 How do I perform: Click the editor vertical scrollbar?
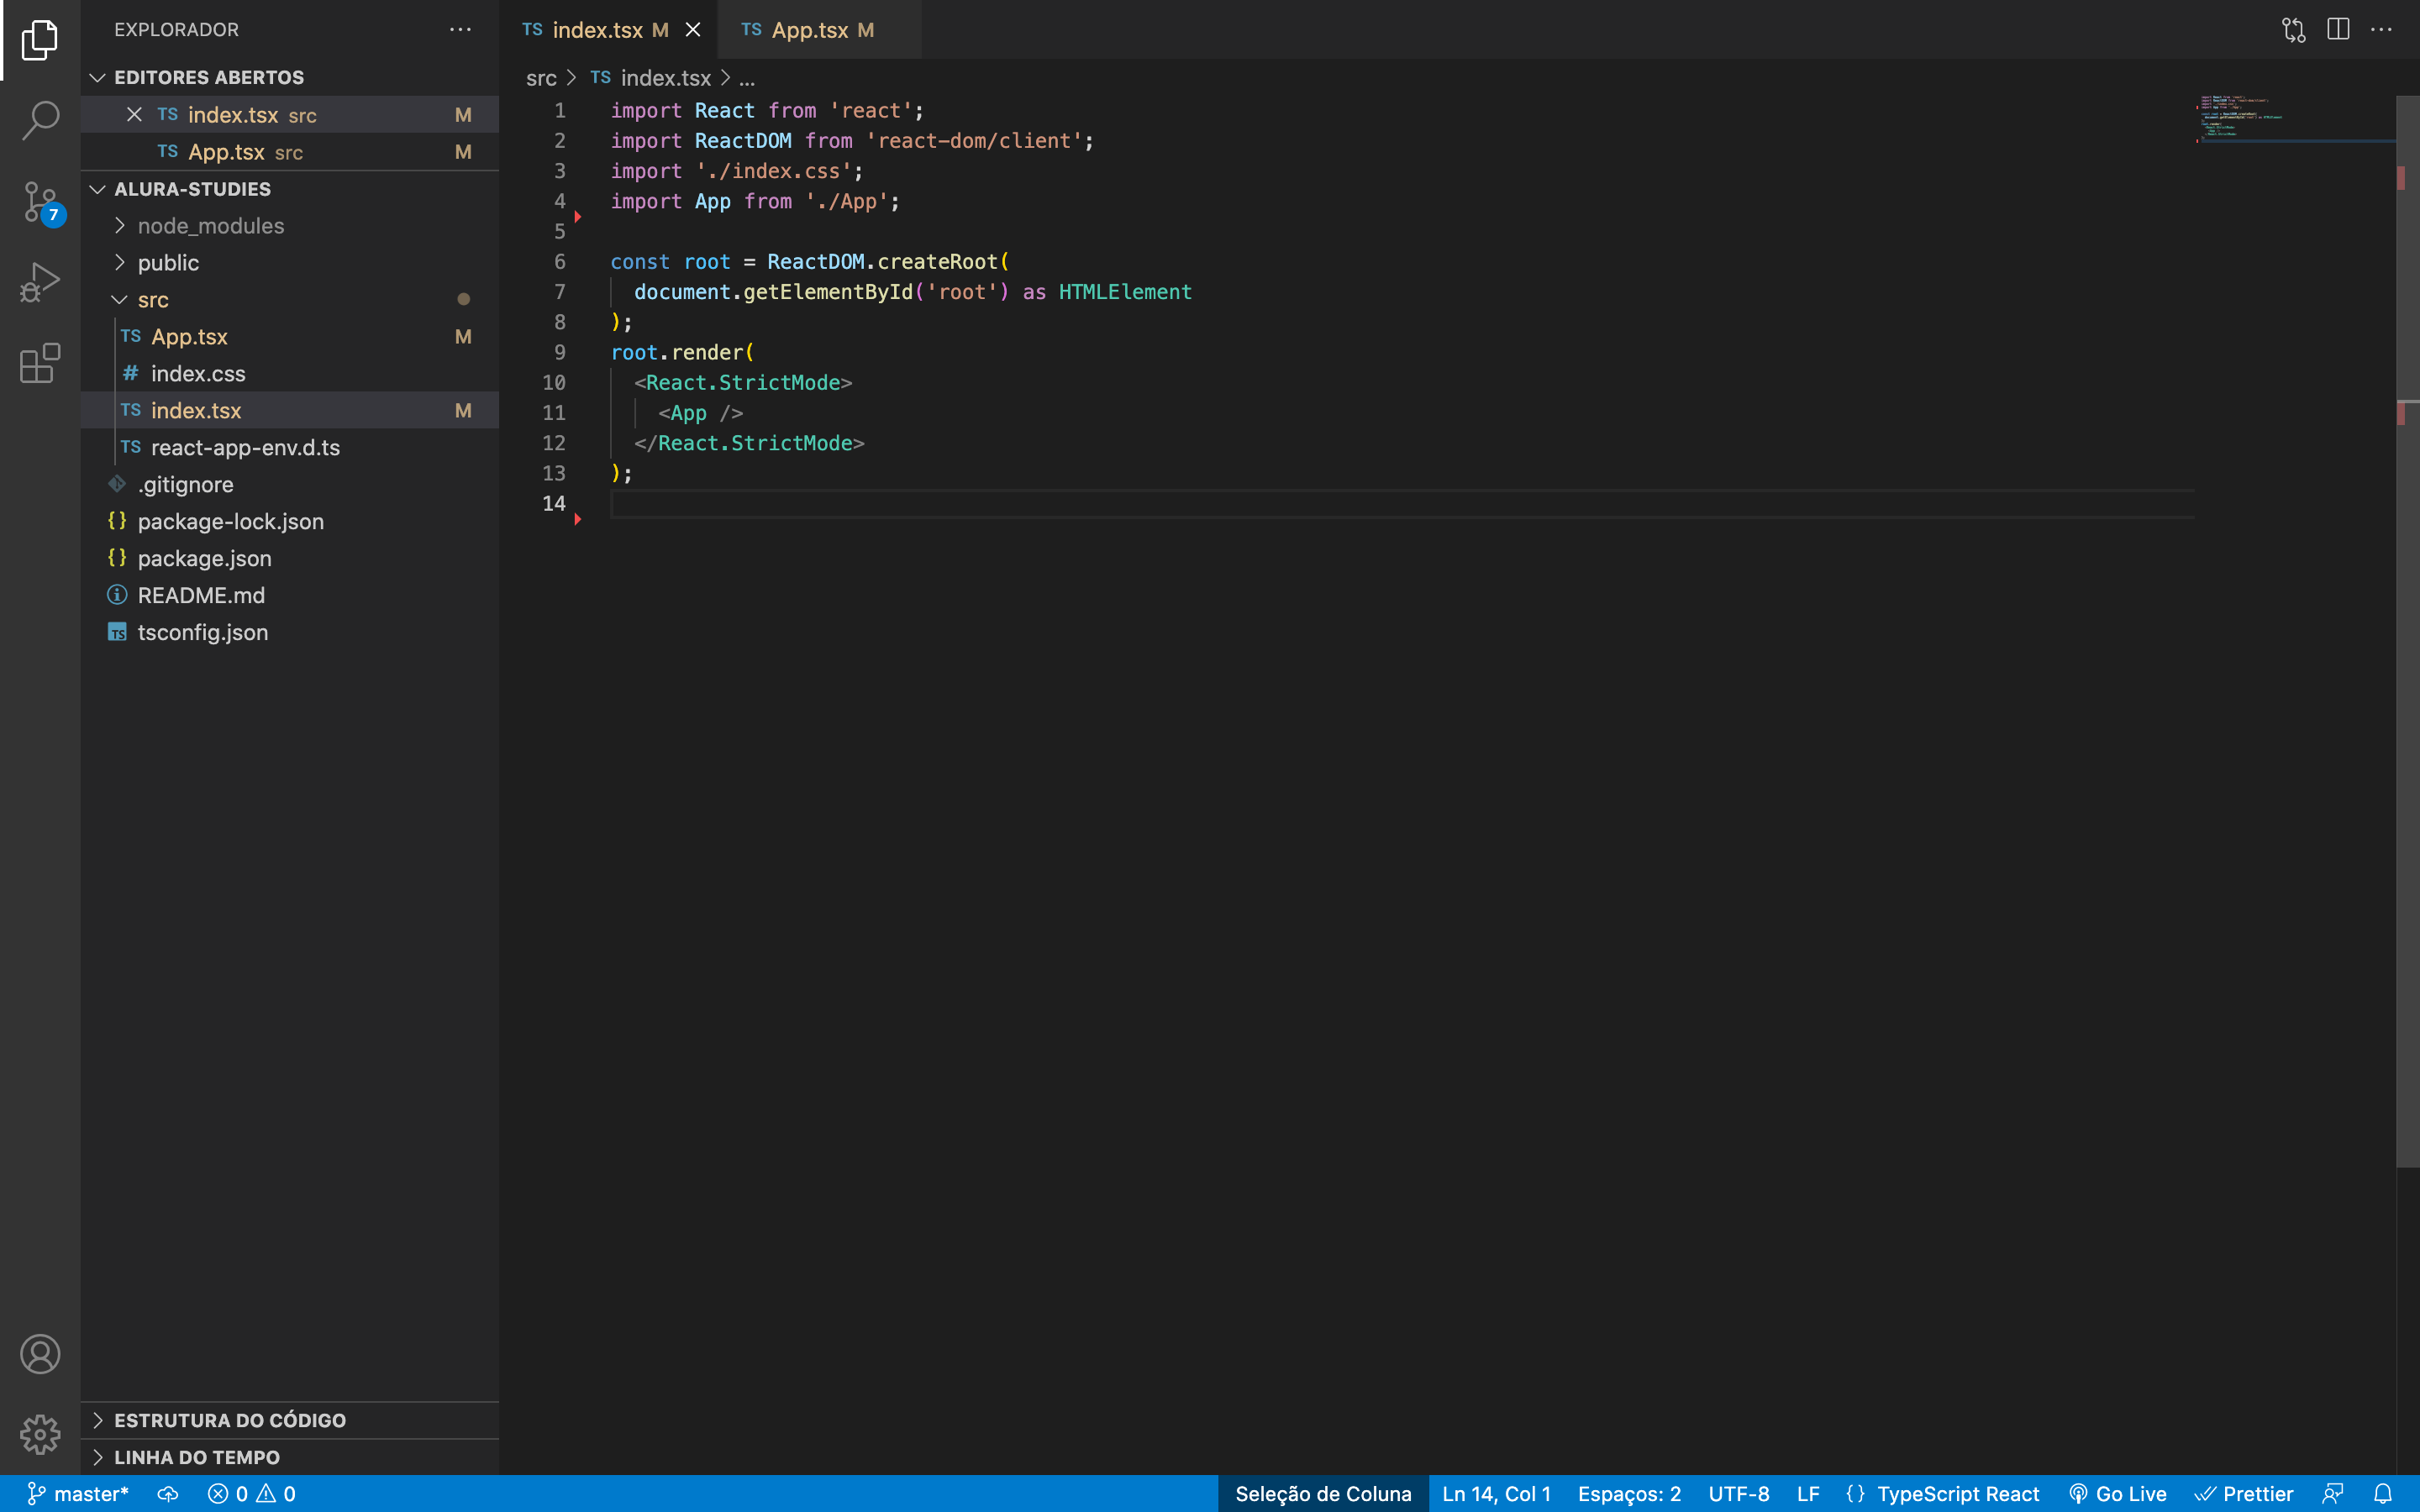[x=2407, y=630]
